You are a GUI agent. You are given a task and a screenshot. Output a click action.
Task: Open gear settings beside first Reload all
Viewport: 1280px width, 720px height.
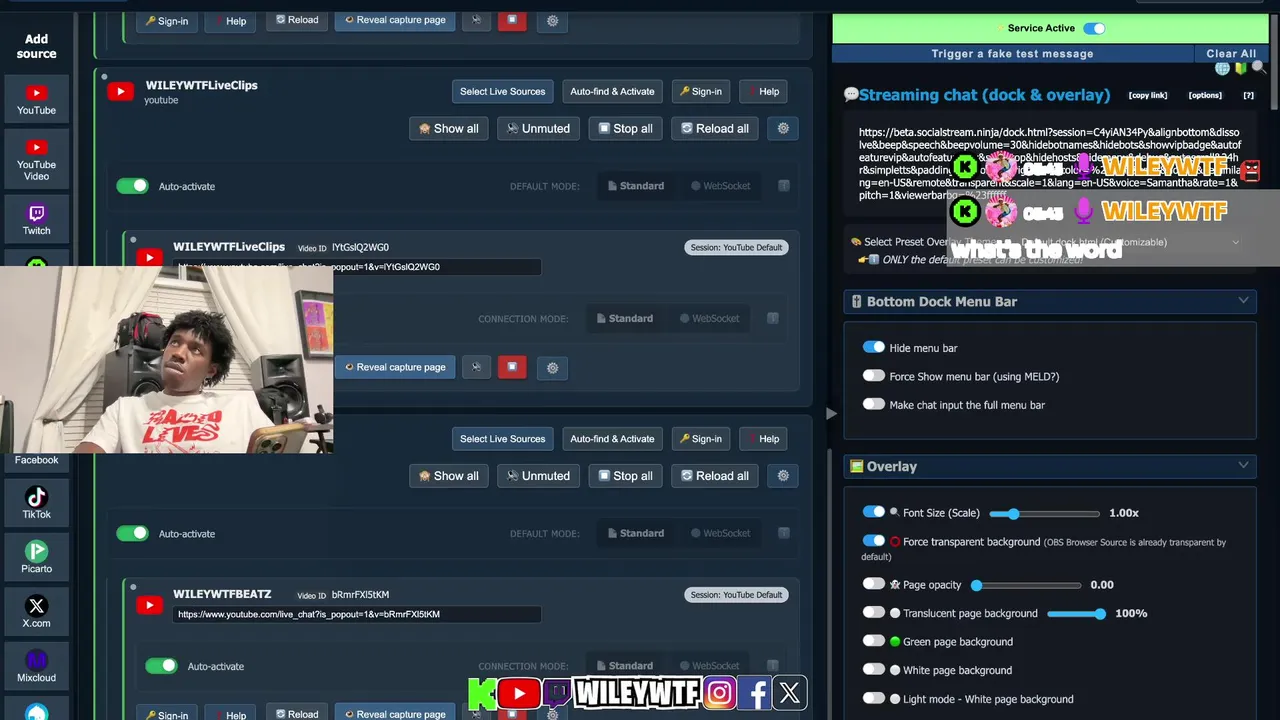pyautogui.click(x=783, y=128)
